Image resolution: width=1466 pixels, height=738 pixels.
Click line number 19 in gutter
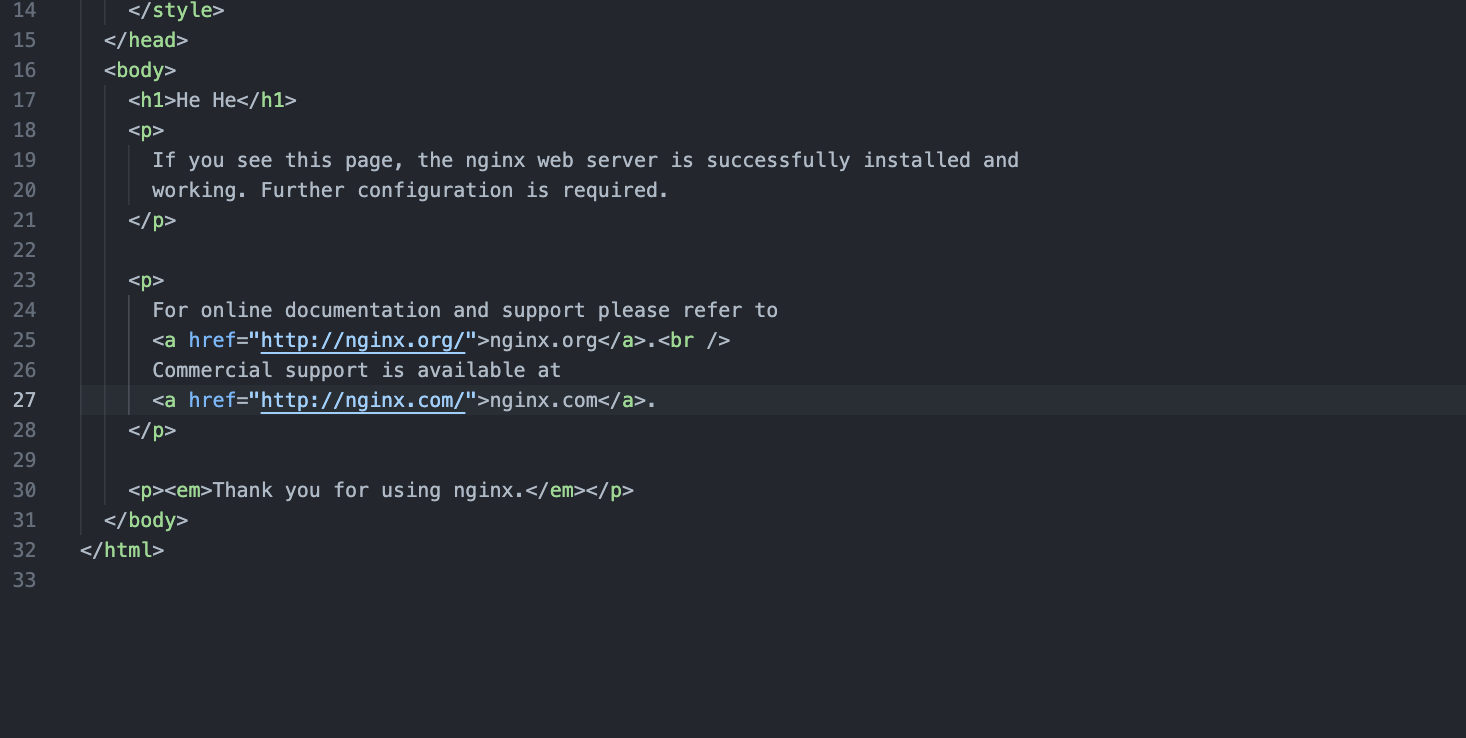pos(24,160)
